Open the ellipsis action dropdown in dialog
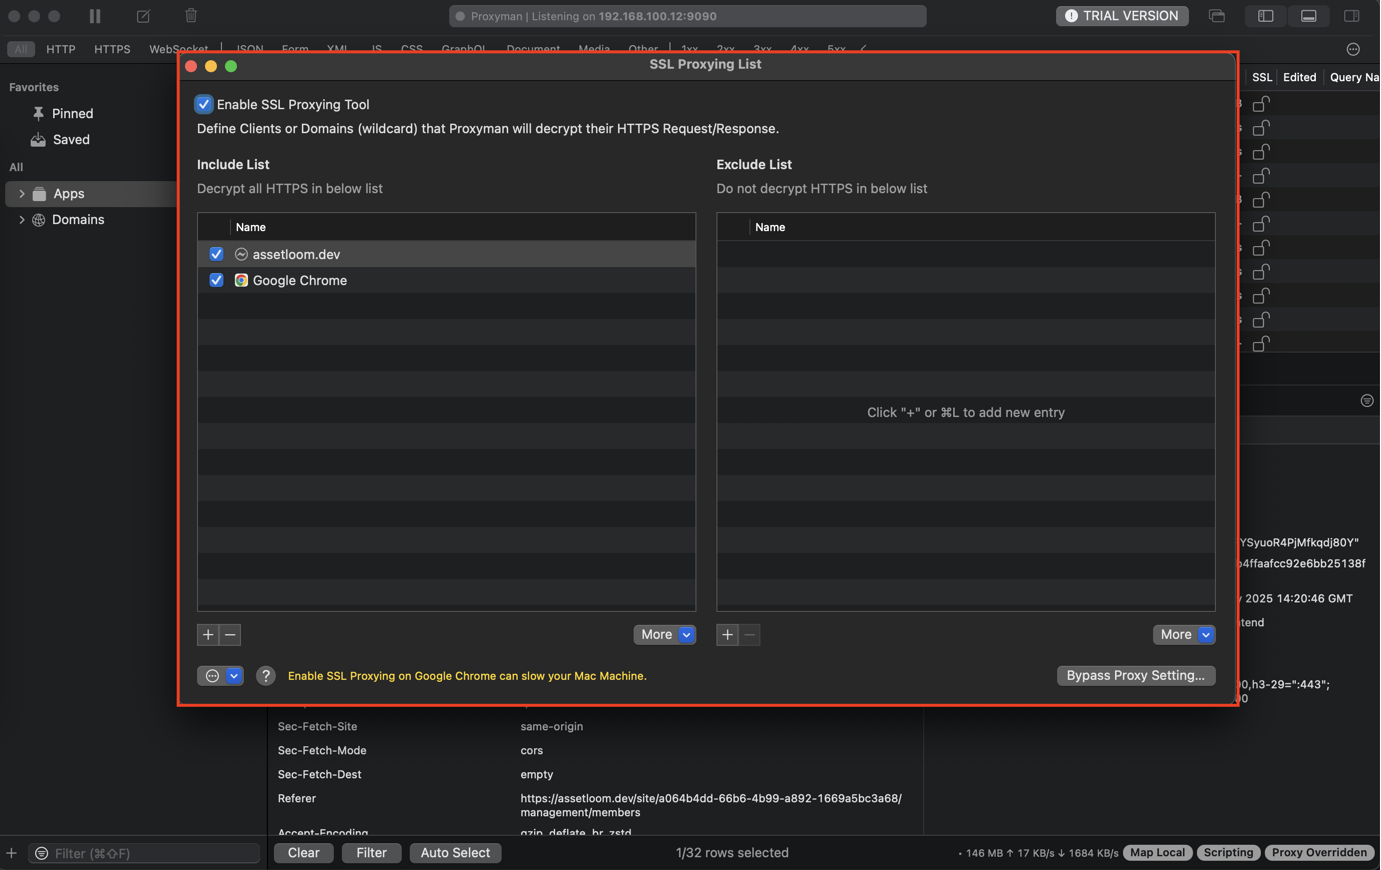Image resolution: width=1381 pixels, height=870 pixels. pyautogui.click(x=221, y=676)
